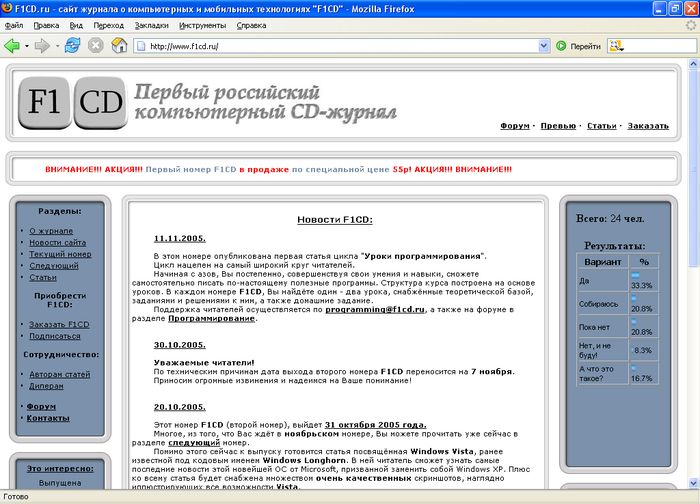Open the Forward button history dropdown arrow
This screenshot has height=504, width=700.
pos(57,46)
